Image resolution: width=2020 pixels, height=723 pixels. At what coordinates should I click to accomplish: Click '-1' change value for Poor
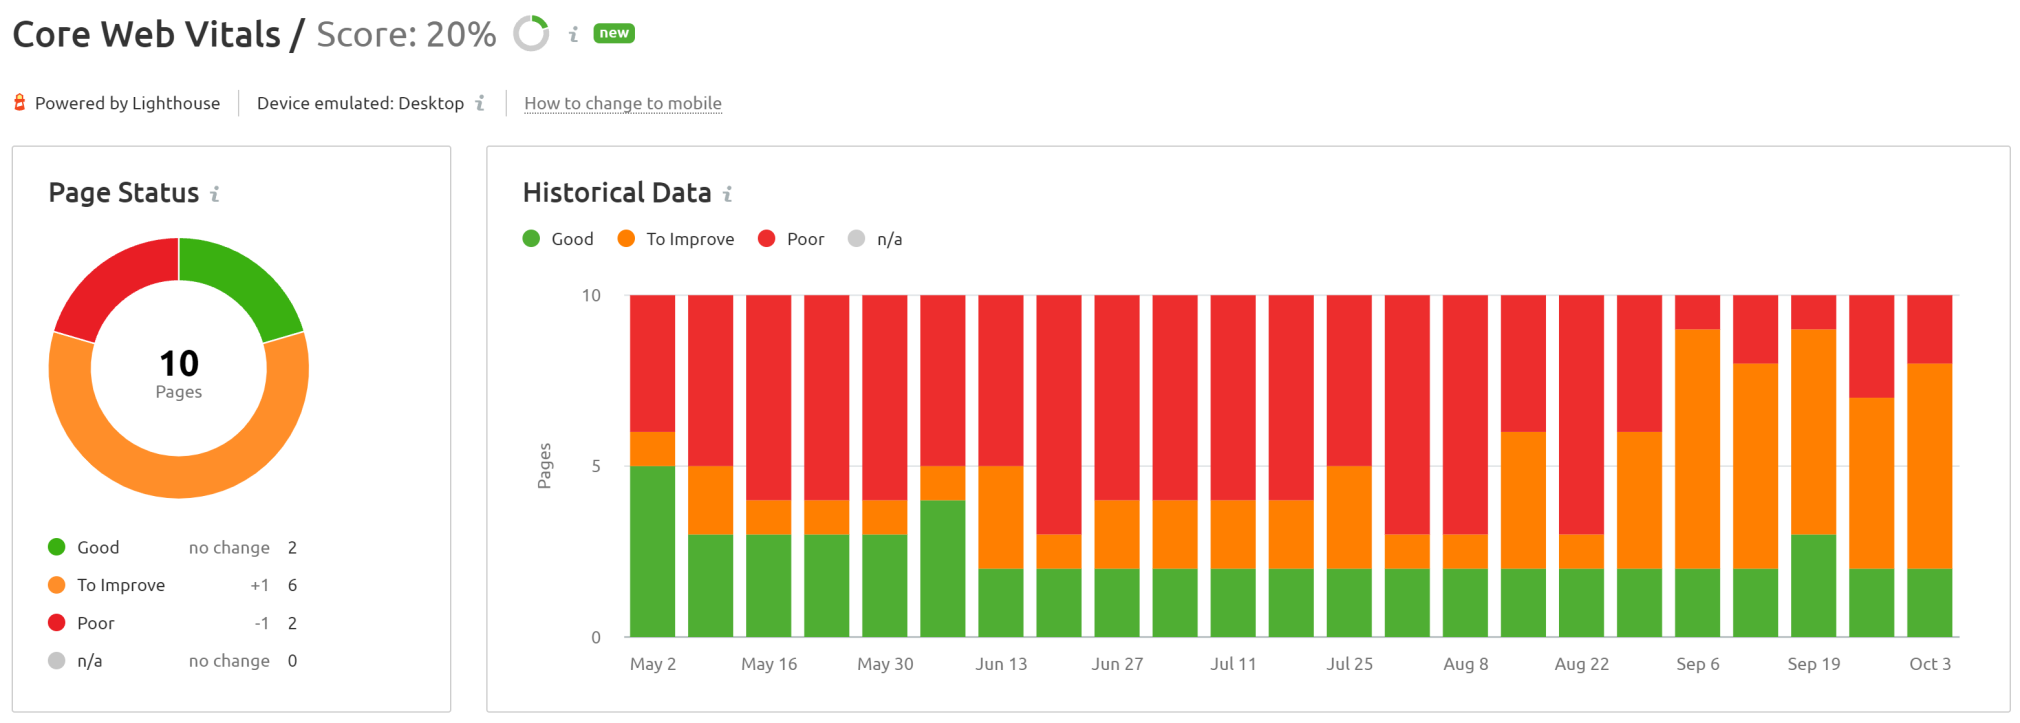(261, 623)
